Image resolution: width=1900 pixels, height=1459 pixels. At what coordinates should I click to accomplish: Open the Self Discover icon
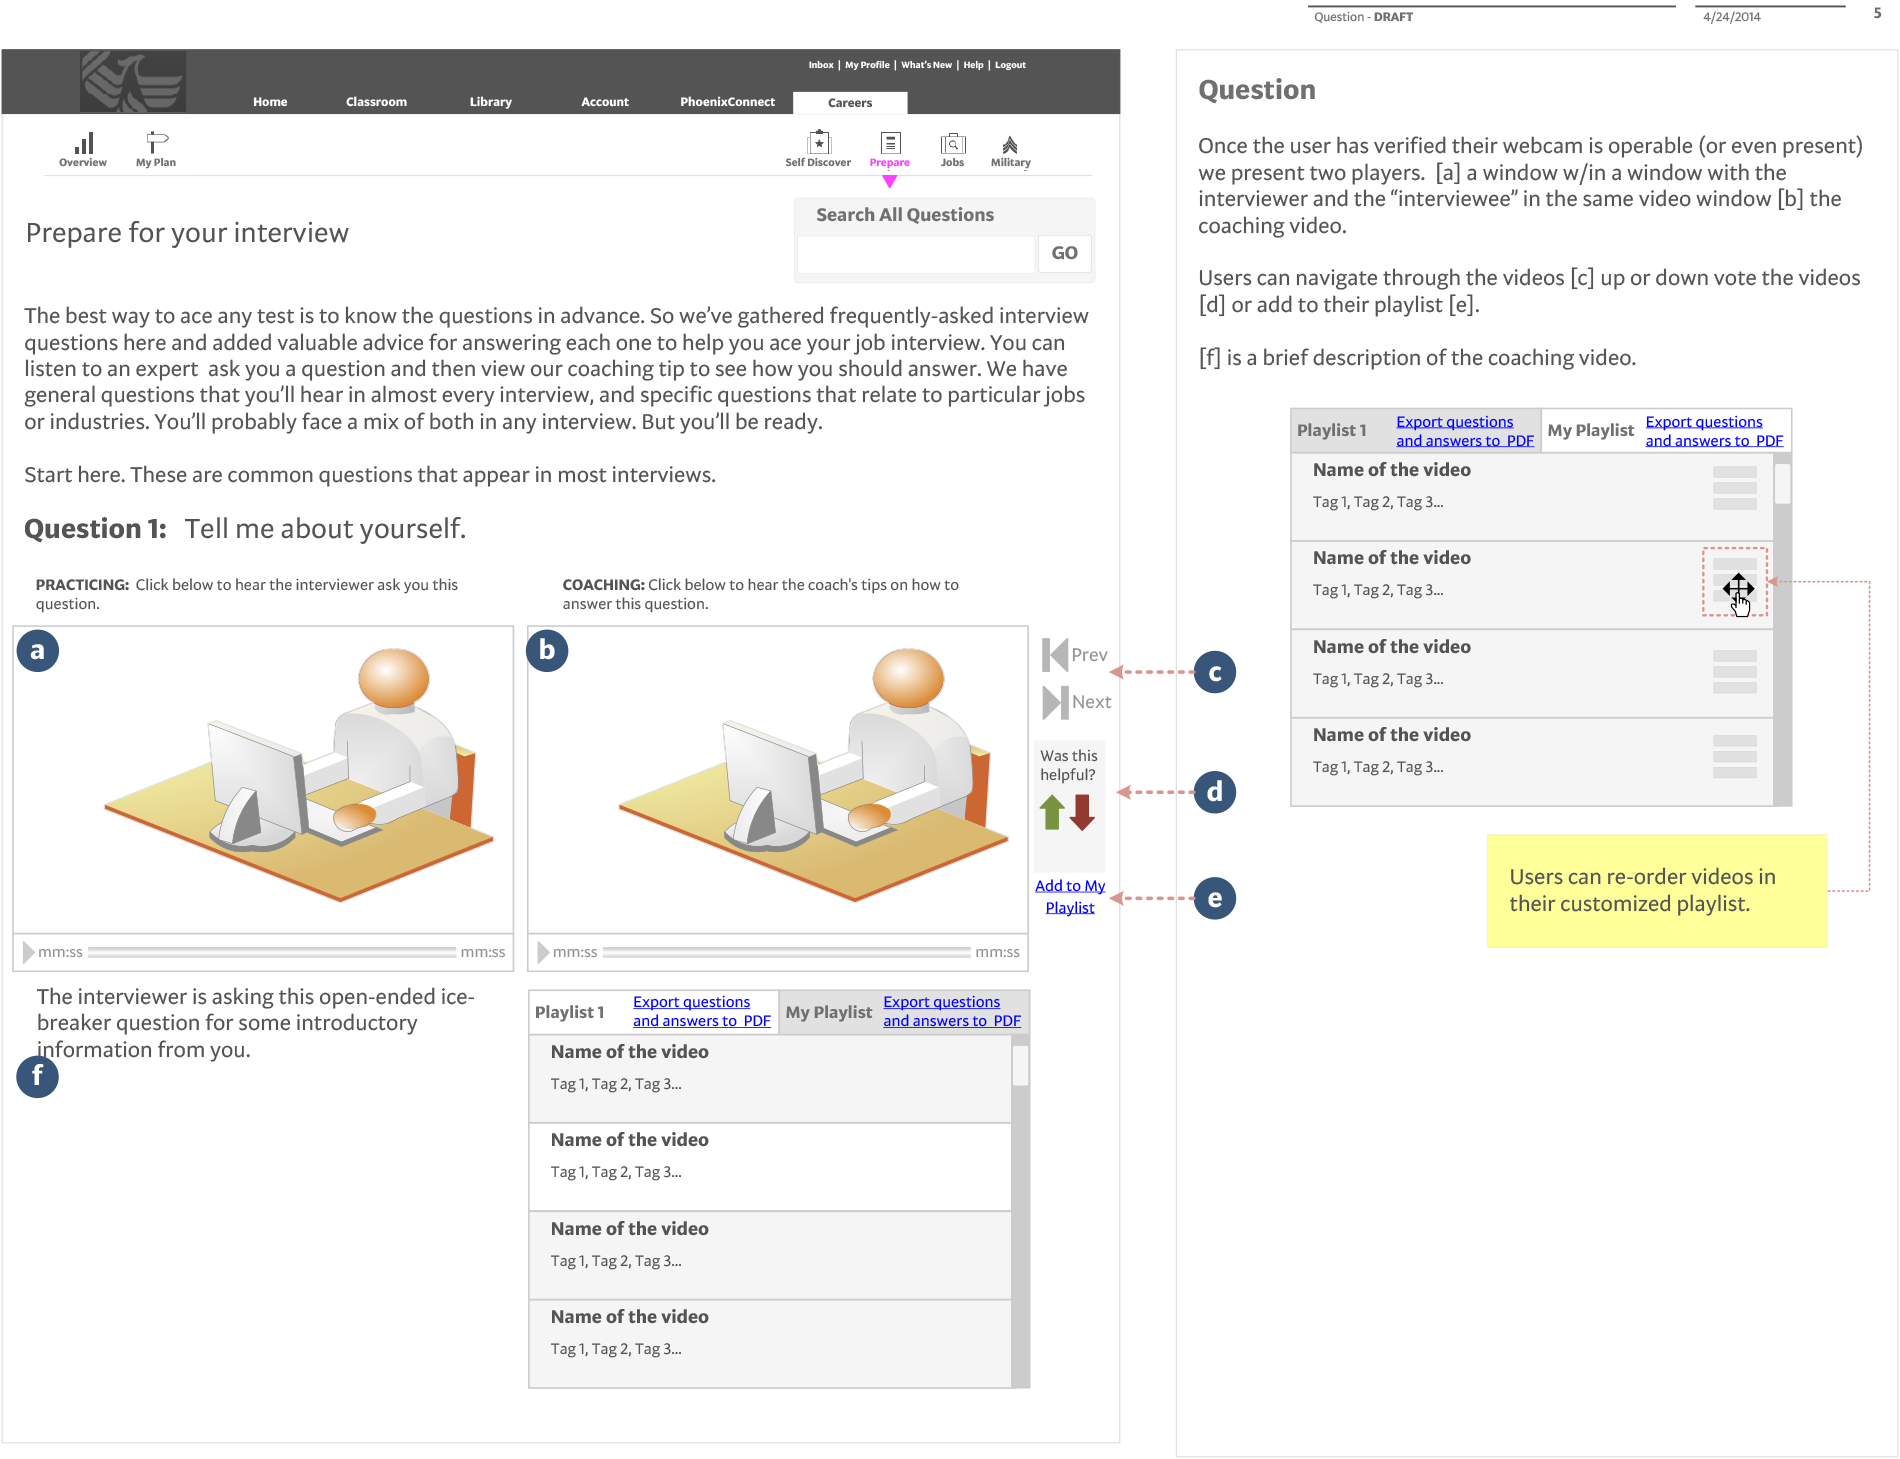pyautogui.click(x=818, y=143)
